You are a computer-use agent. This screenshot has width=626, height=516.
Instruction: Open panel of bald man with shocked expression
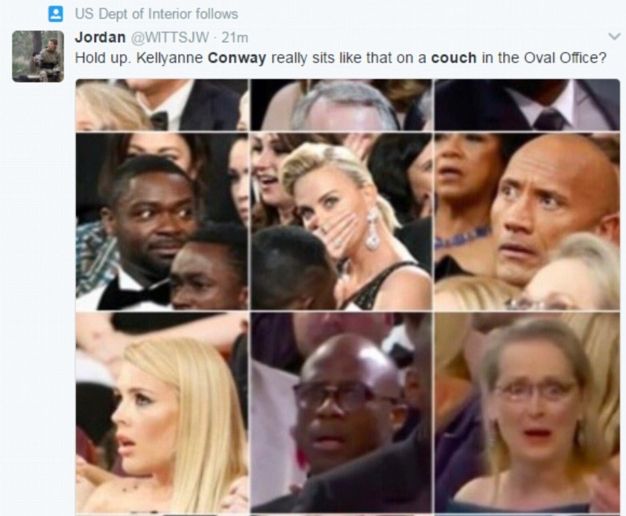coord(527,221)
